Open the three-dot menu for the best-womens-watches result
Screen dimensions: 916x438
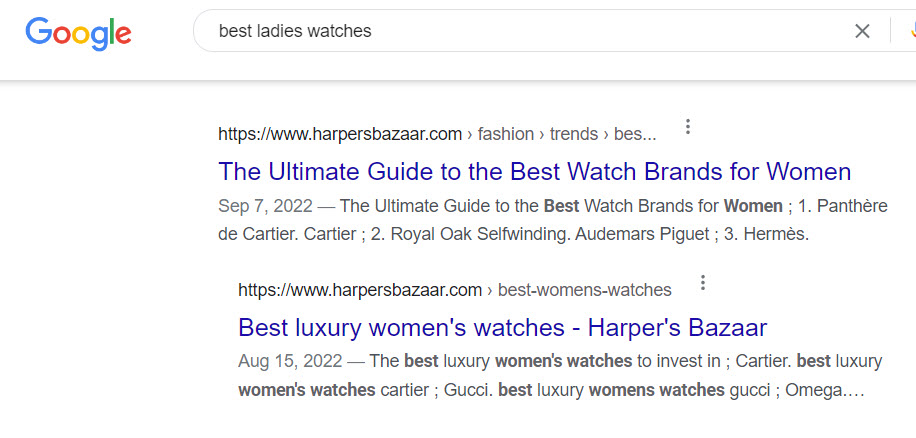tap(703, 283)
